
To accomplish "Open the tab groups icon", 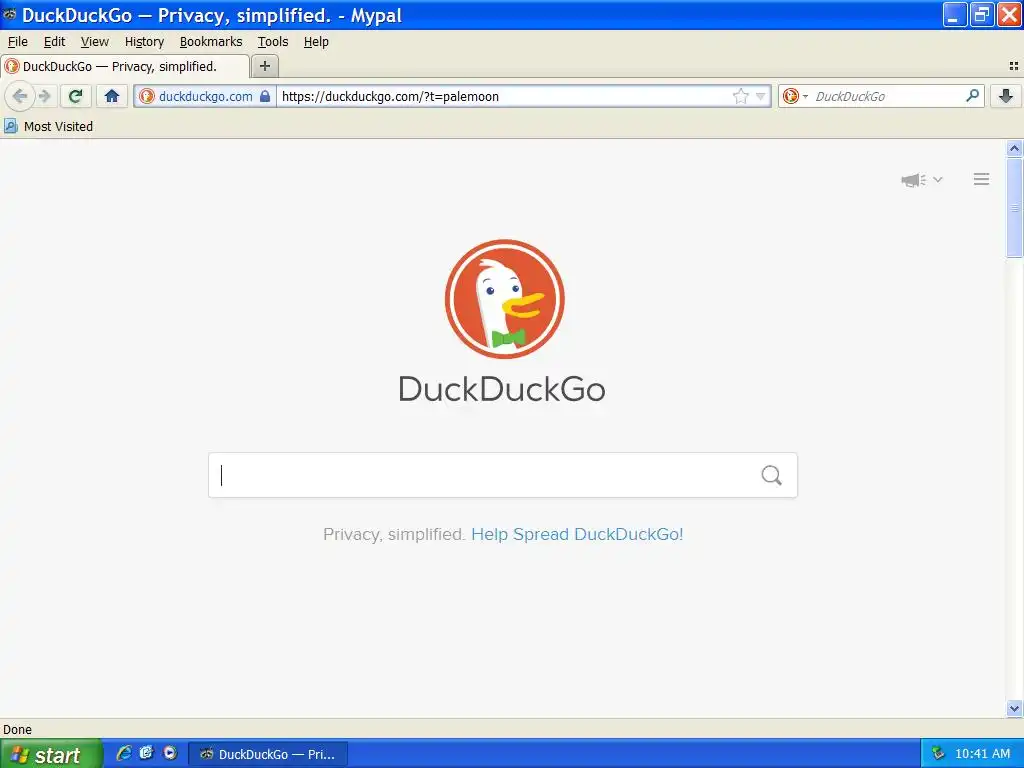I will (x=1014, y=66).
